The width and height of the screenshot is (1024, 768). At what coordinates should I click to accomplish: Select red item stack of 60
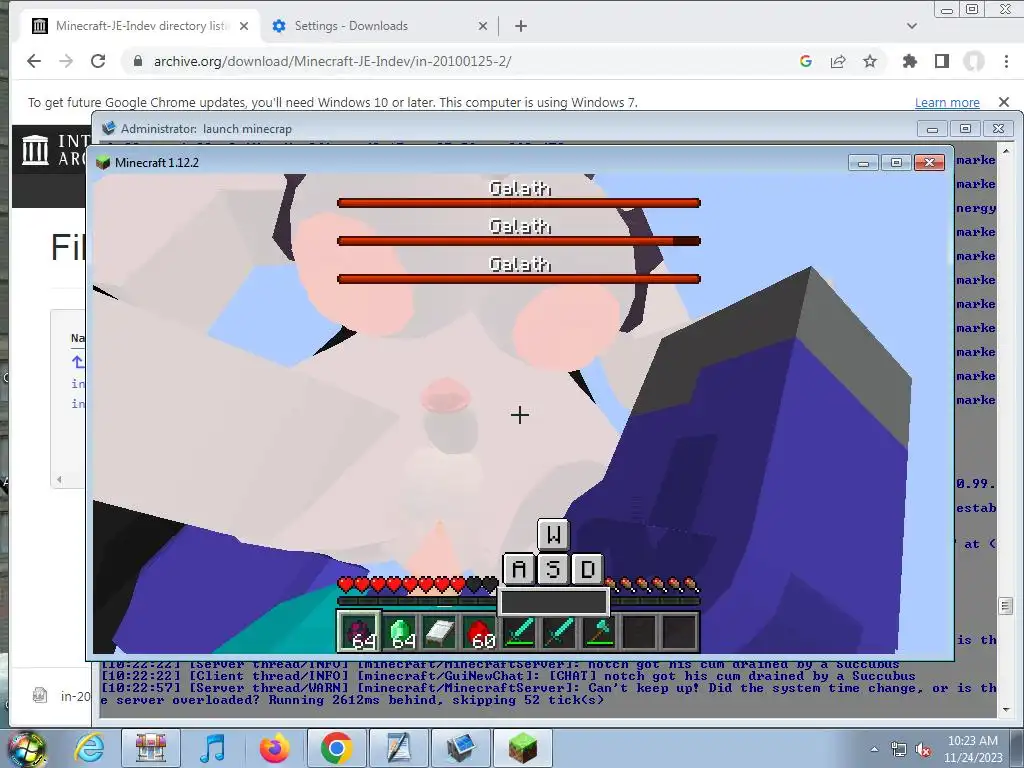point(479,632)
